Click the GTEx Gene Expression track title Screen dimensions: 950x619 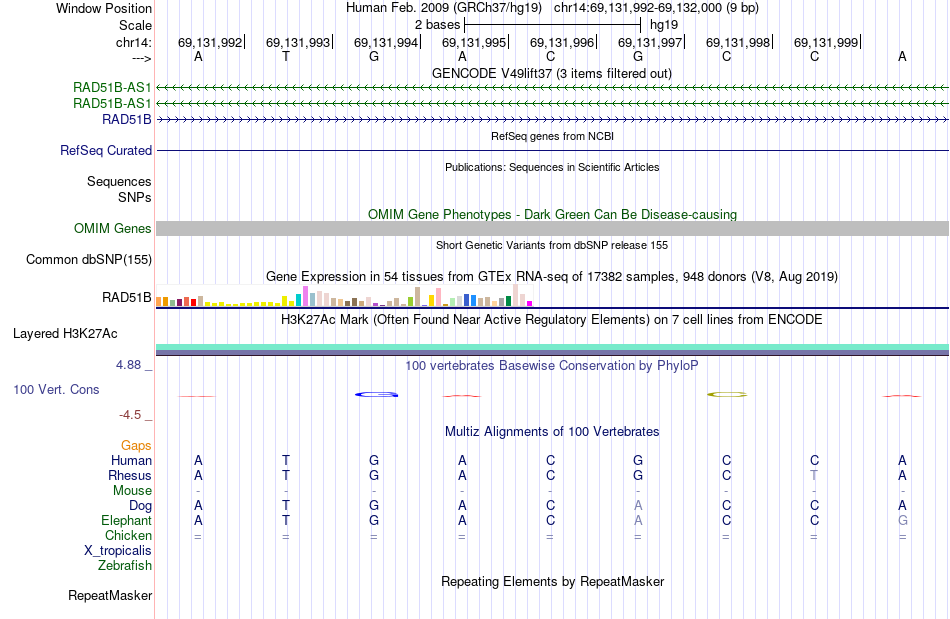click(551, 277)
